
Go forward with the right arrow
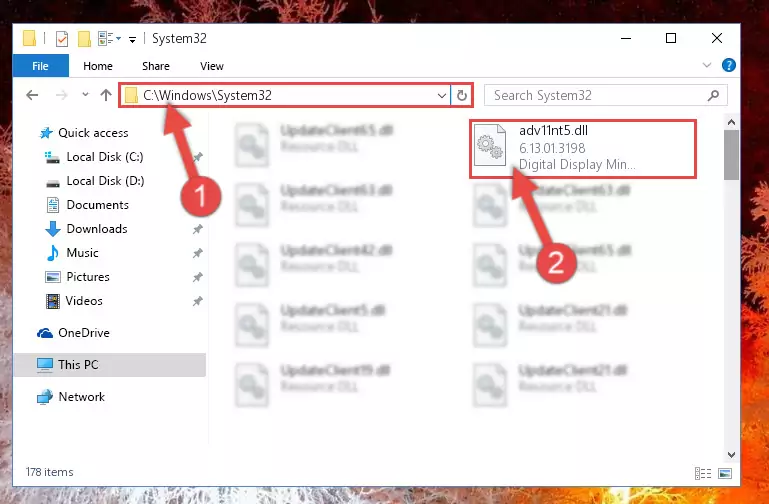pyautogui.click(x=62, y=95)
